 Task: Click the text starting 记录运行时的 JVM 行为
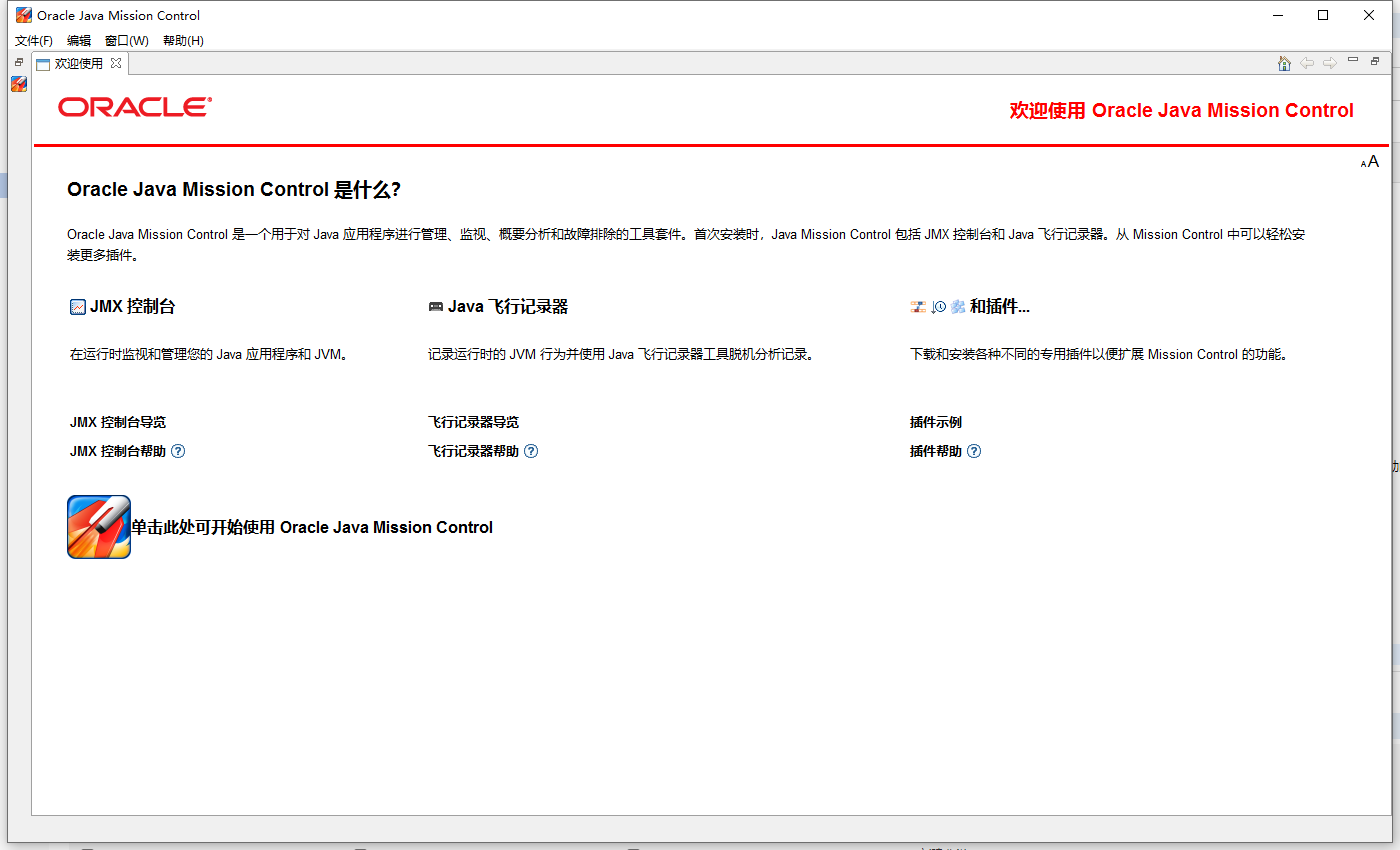(620, 354)
